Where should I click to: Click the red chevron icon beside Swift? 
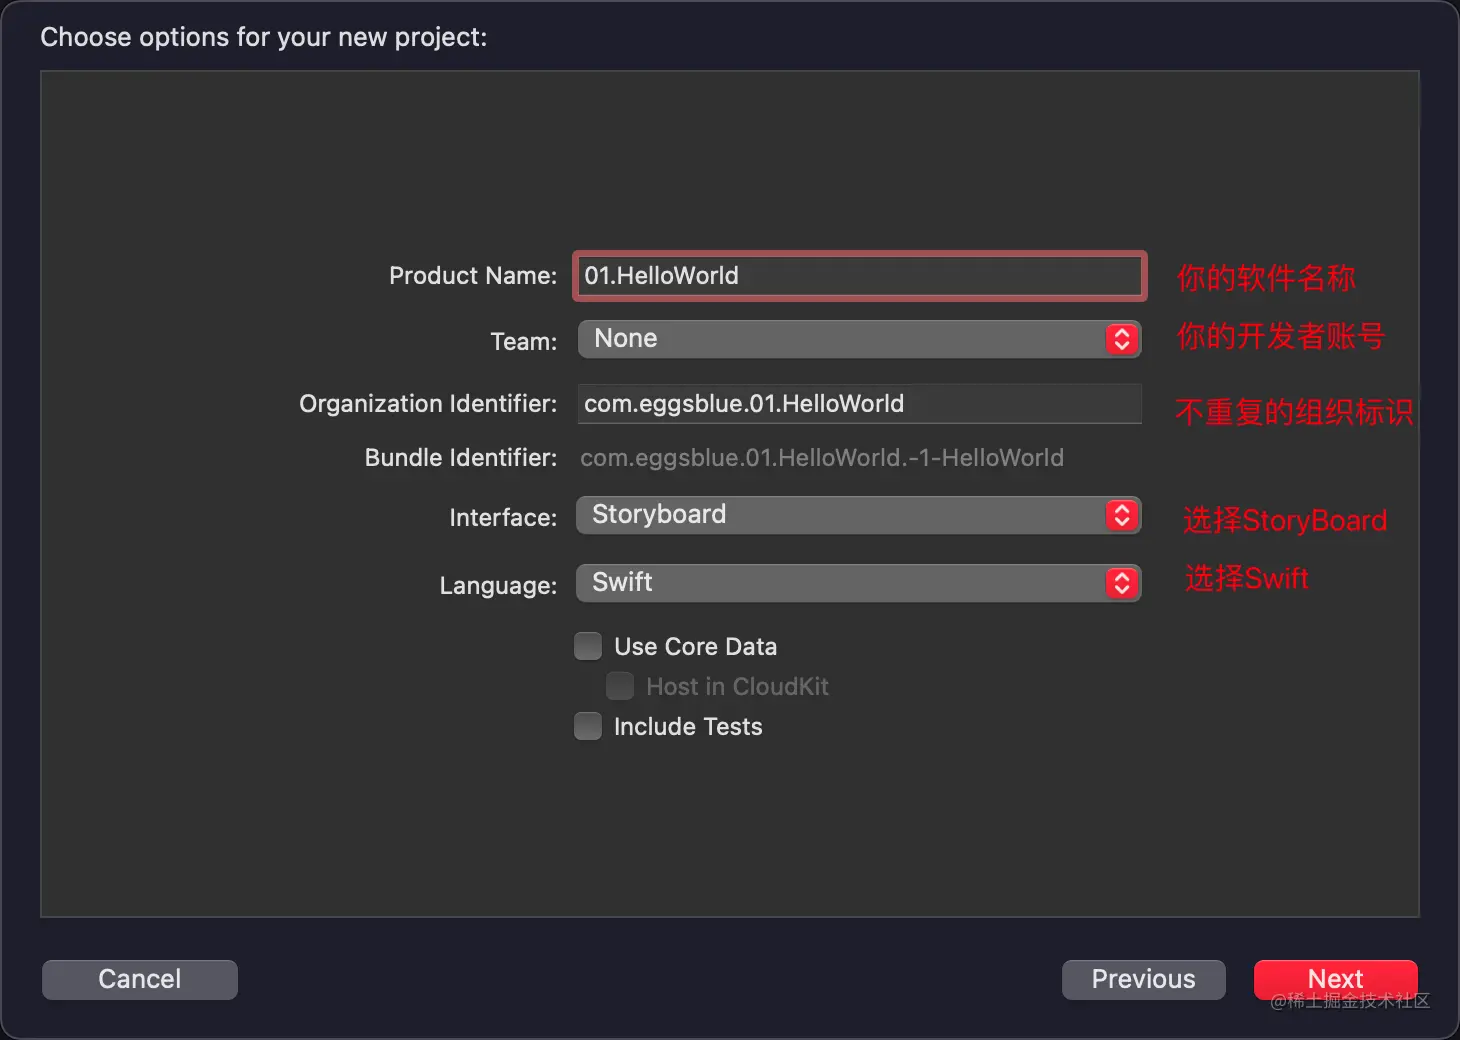point(1122,583)
